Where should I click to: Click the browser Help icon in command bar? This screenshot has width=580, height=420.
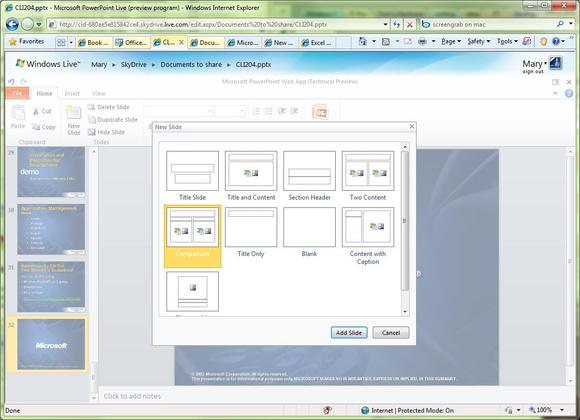click(556, 41)
